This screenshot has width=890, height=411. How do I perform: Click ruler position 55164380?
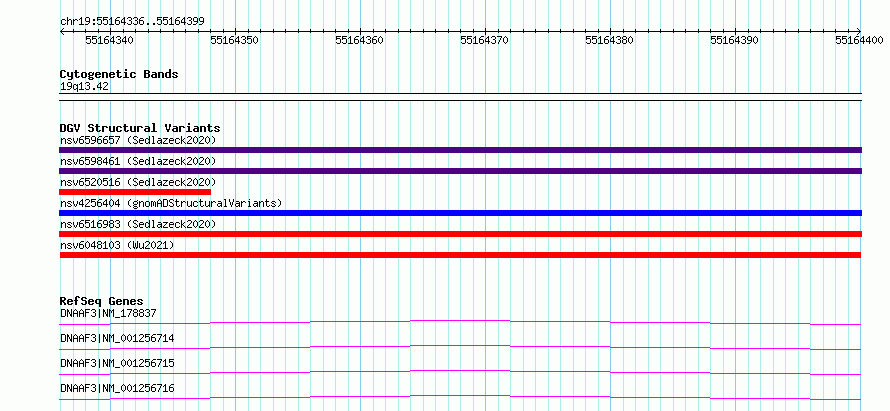pos(609,40)
